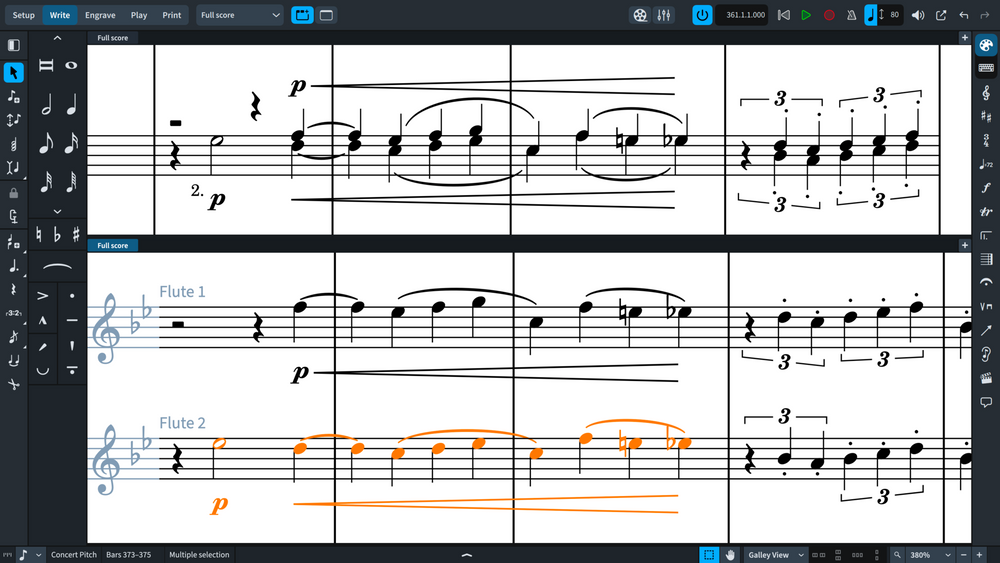
Task: Toggle lock duration
Action: tap(13, 193)
